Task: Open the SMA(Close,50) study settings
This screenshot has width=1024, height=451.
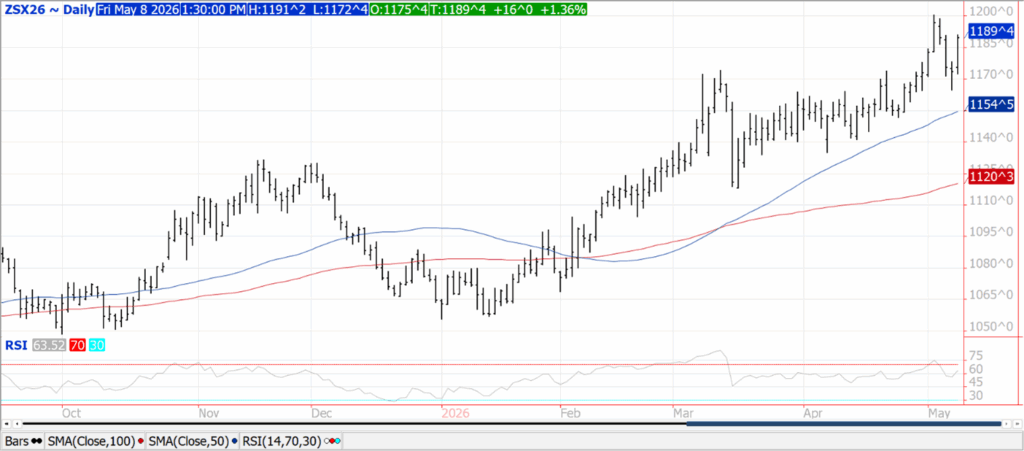Action: (189, 442)
